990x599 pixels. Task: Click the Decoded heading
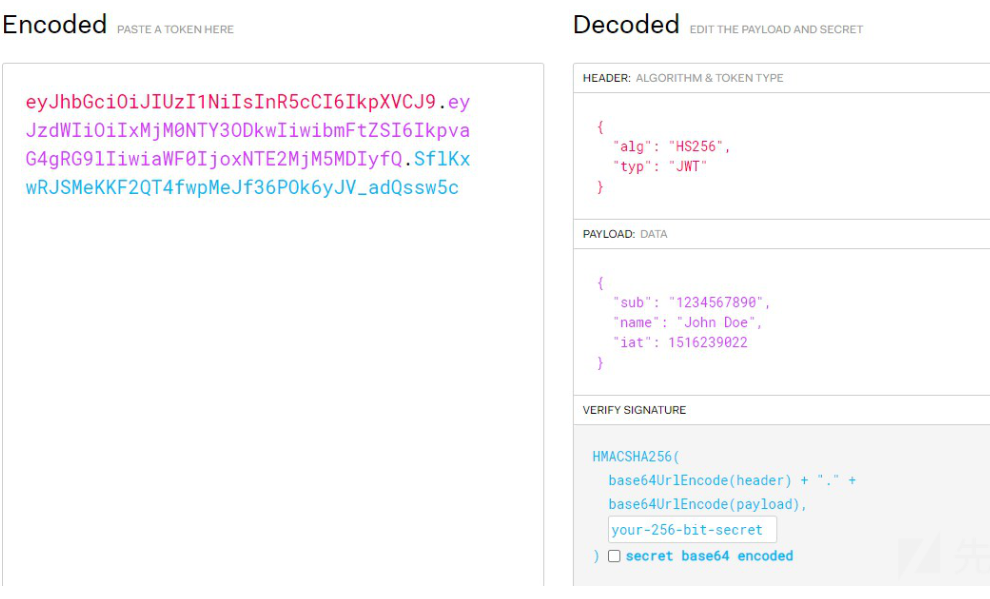coord(626,25)
